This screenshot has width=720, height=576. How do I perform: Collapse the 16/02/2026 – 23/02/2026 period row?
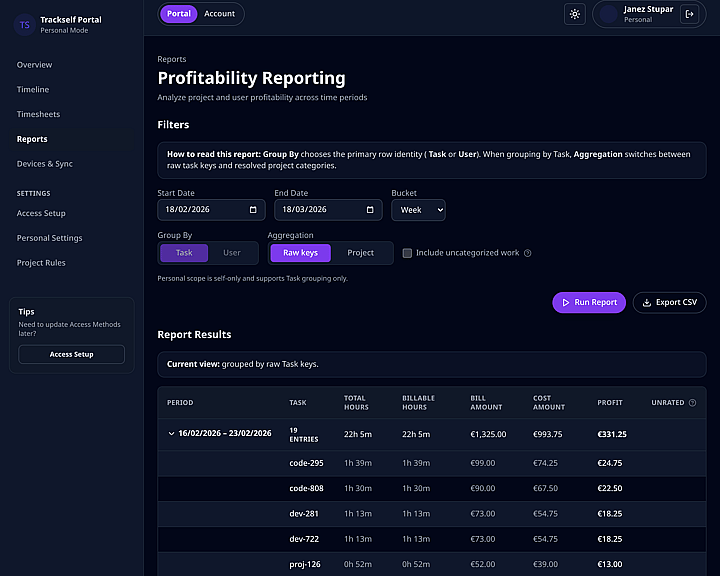[x=171, y=434]
